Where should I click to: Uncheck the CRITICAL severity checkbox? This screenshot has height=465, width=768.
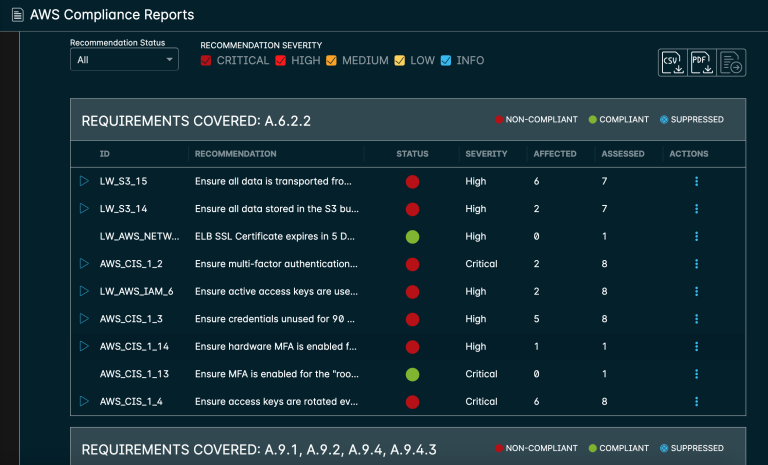click(x=206, y=60)
